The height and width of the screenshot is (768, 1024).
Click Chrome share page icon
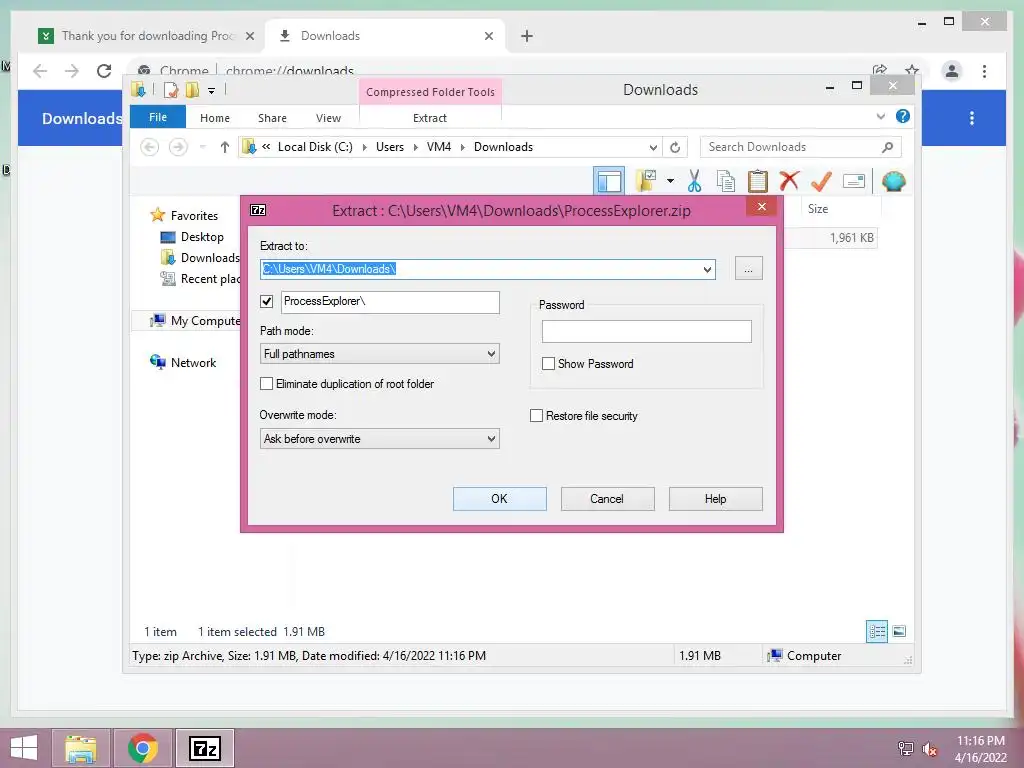point(880,70)
